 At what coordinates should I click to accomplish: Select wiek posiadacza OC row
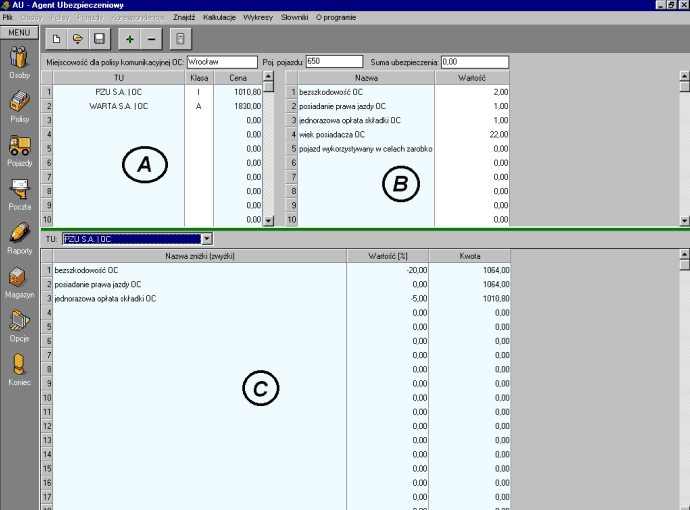pyautogui.click(x=366, y=134)
